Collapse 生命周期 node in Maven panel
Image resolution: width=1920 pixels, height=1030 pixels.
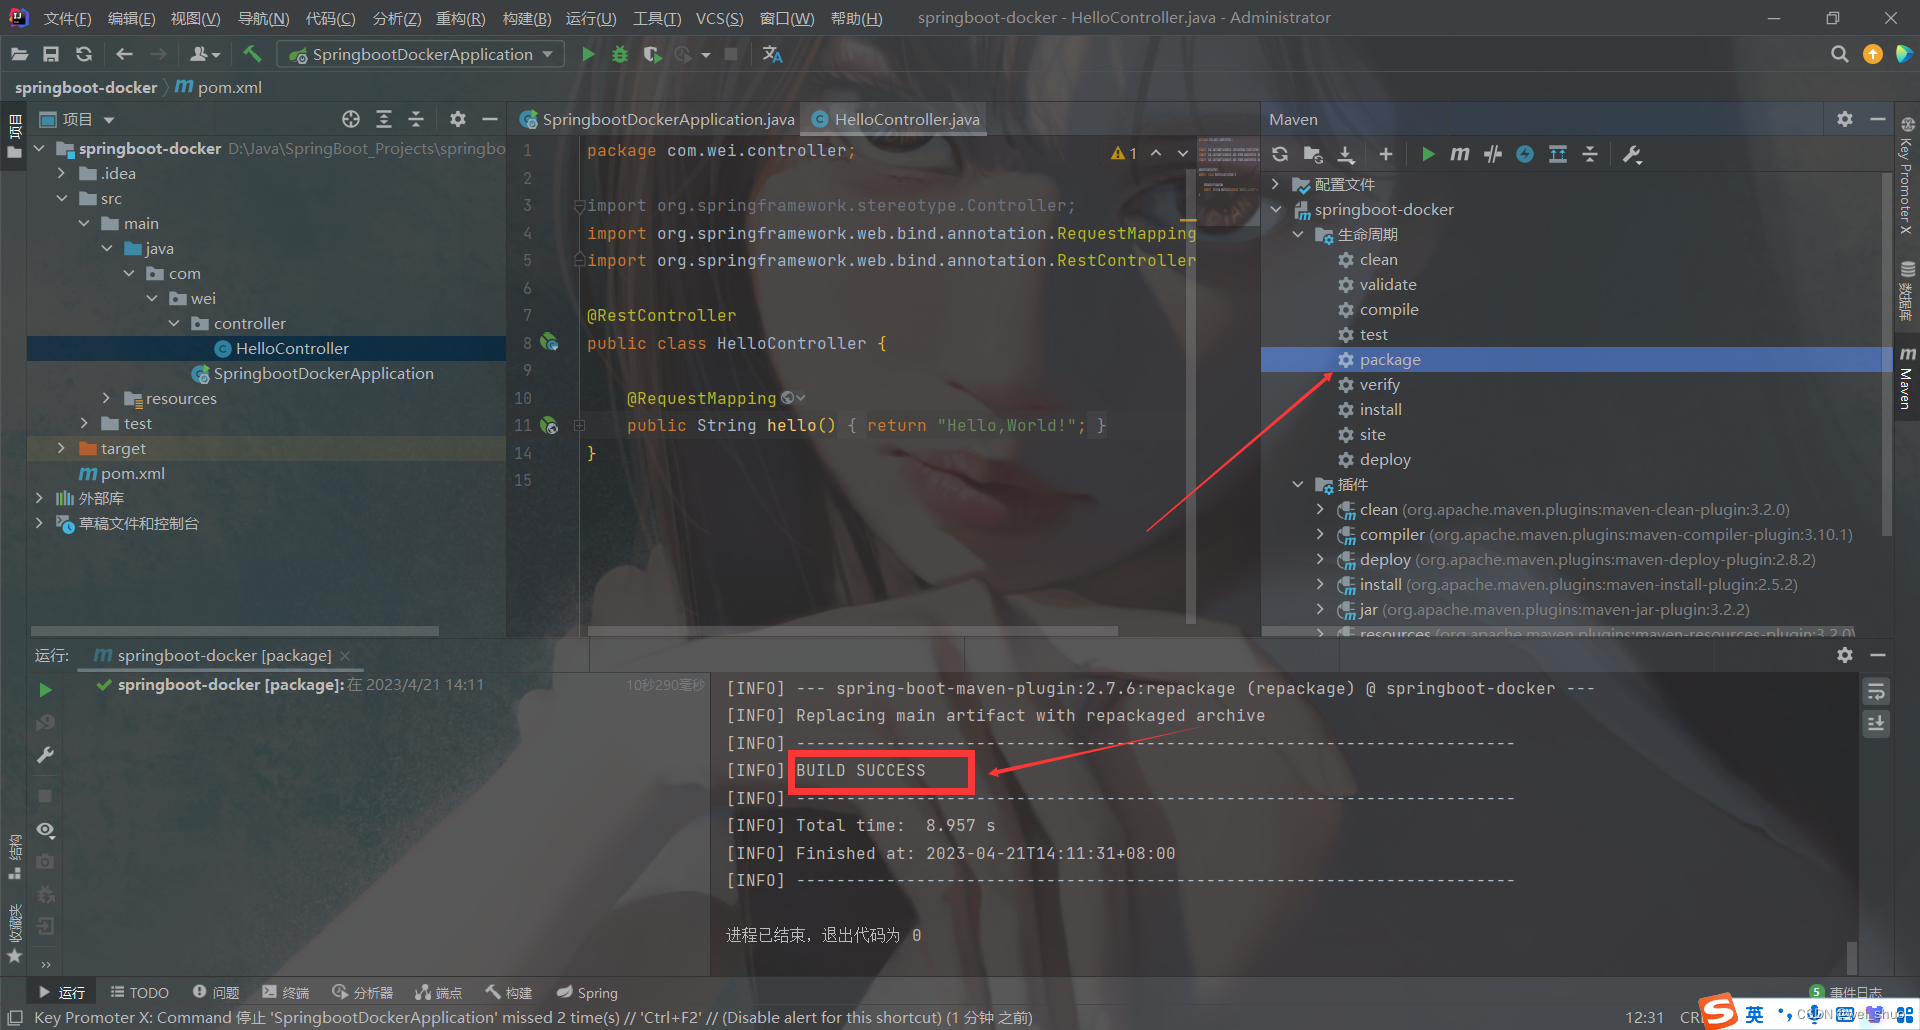[x=1298, y=234]
